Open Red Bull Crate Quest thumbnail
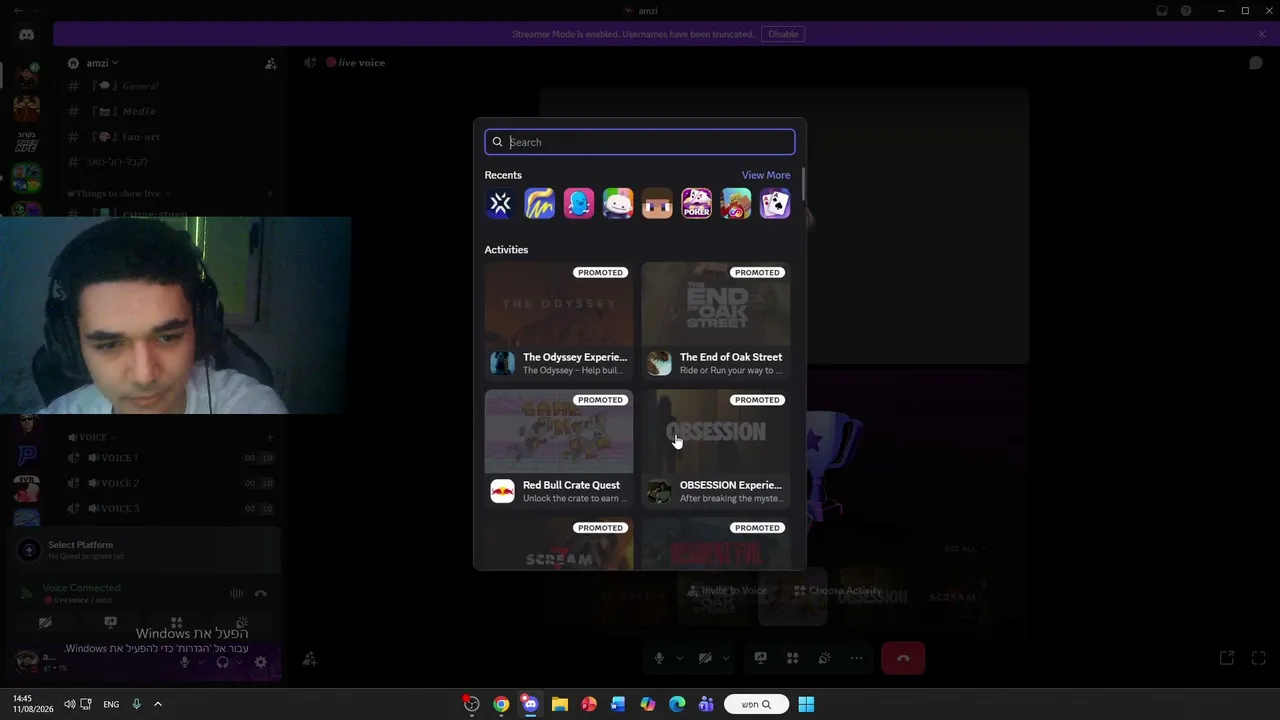Screen dimensions: 1280x720 pos(559,431)
